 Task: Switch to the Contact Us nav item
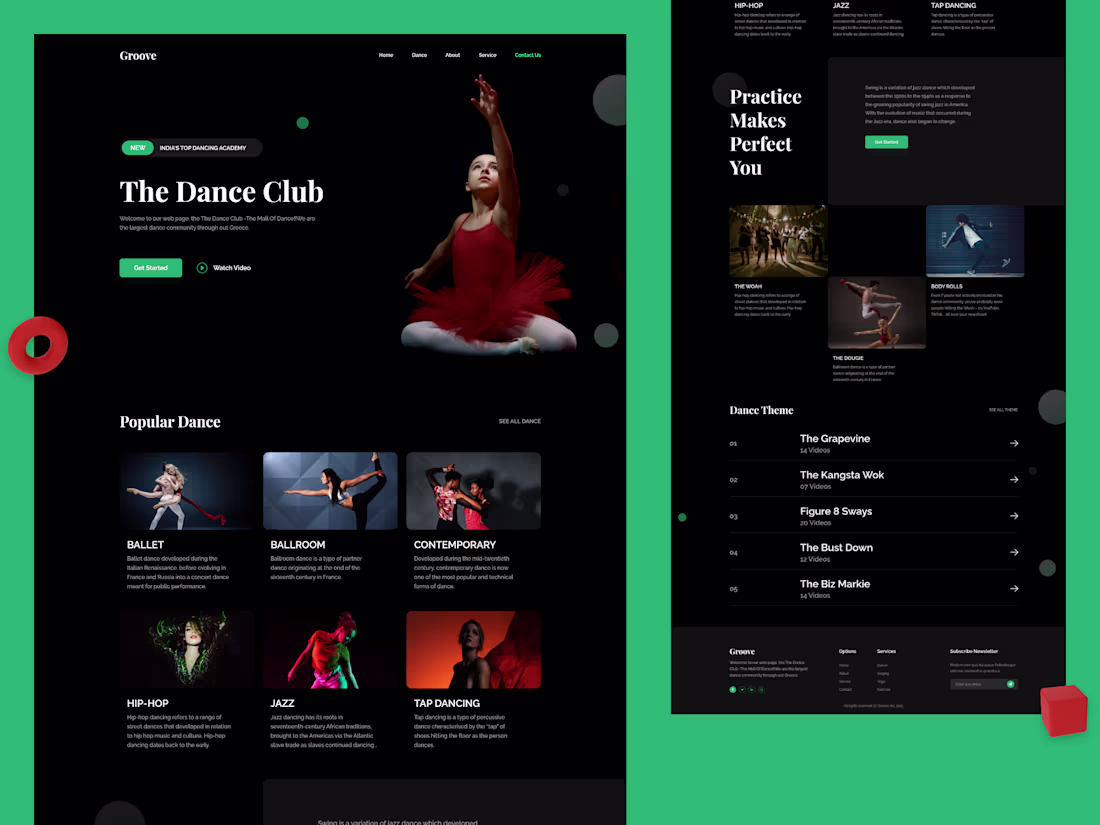click(527, 55)
